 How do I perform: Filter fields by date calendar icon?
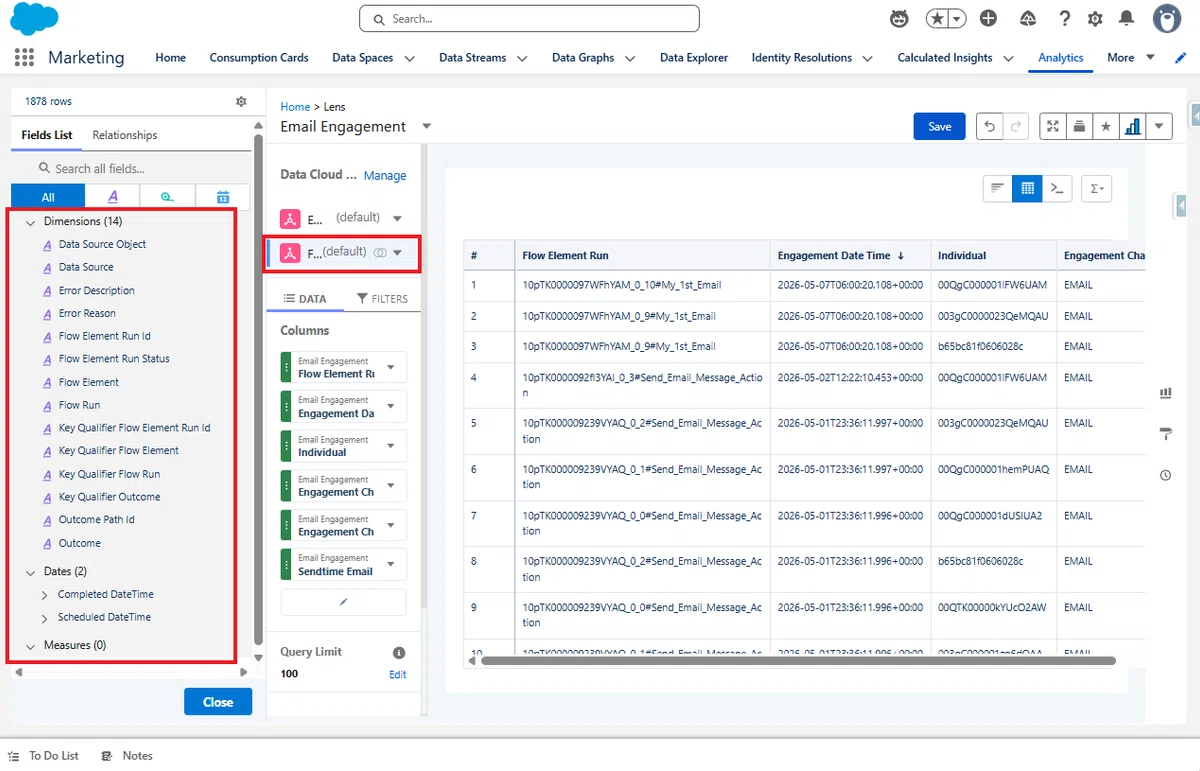pos(223,197)
